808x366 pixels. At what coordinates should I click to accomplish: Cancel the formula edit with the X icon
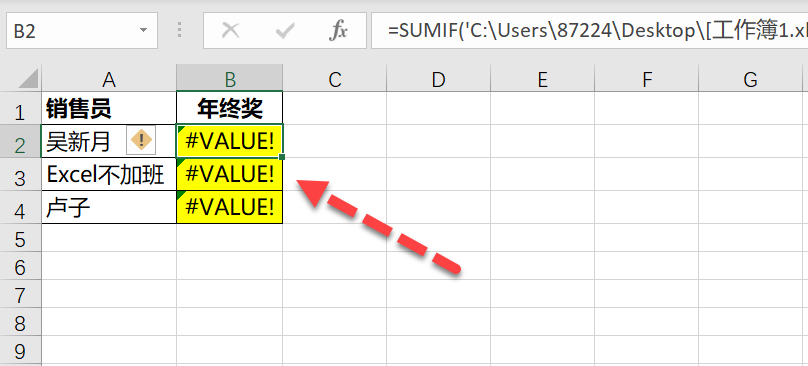(230, 31)
